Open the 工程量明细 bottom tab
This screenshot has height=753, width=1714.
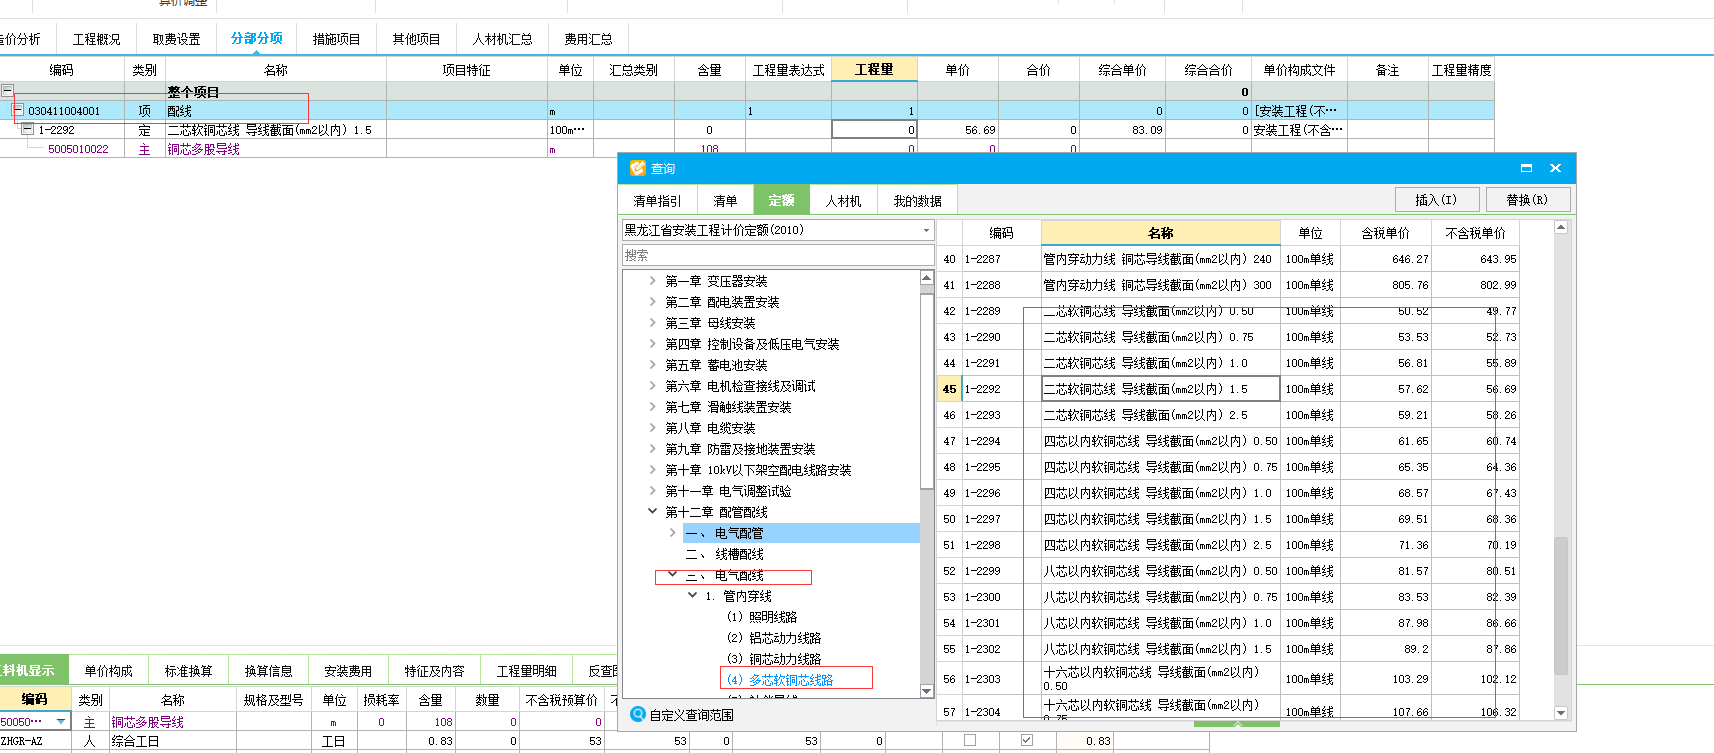coord(526,671)
